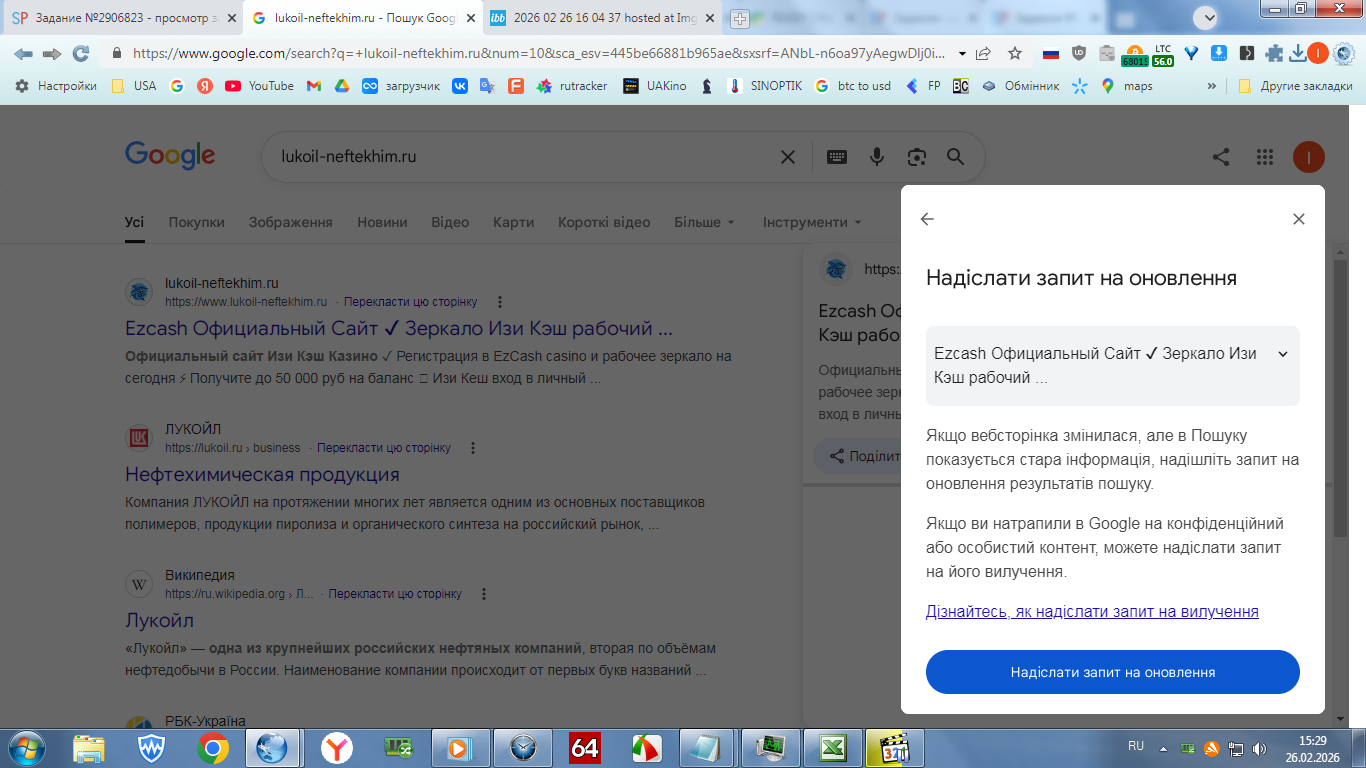The height and width of the screenshot is (768, 1366).
Task: Open the Другие закладки folder
Action: coord(1295,86)
